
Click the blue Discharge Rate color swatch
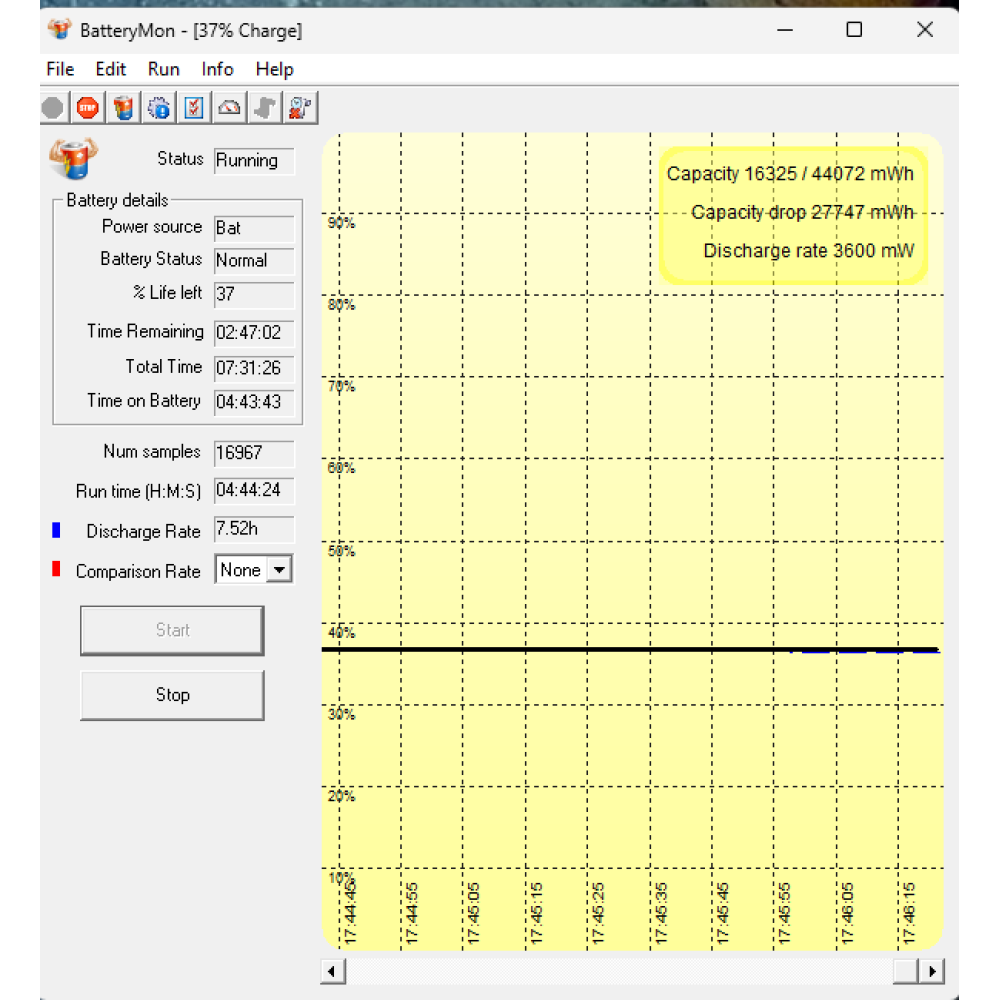click(56, 530)
